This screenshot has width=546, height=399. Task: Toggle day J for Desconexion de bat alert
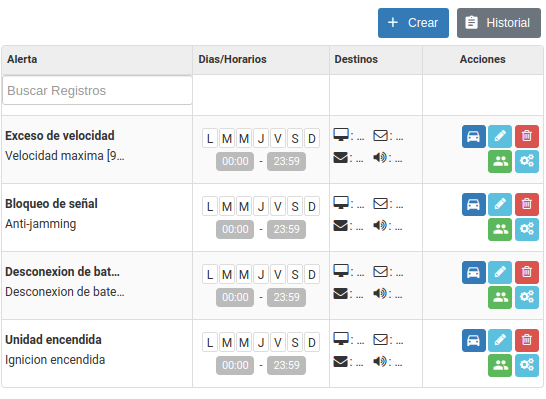tap(261, 274)
